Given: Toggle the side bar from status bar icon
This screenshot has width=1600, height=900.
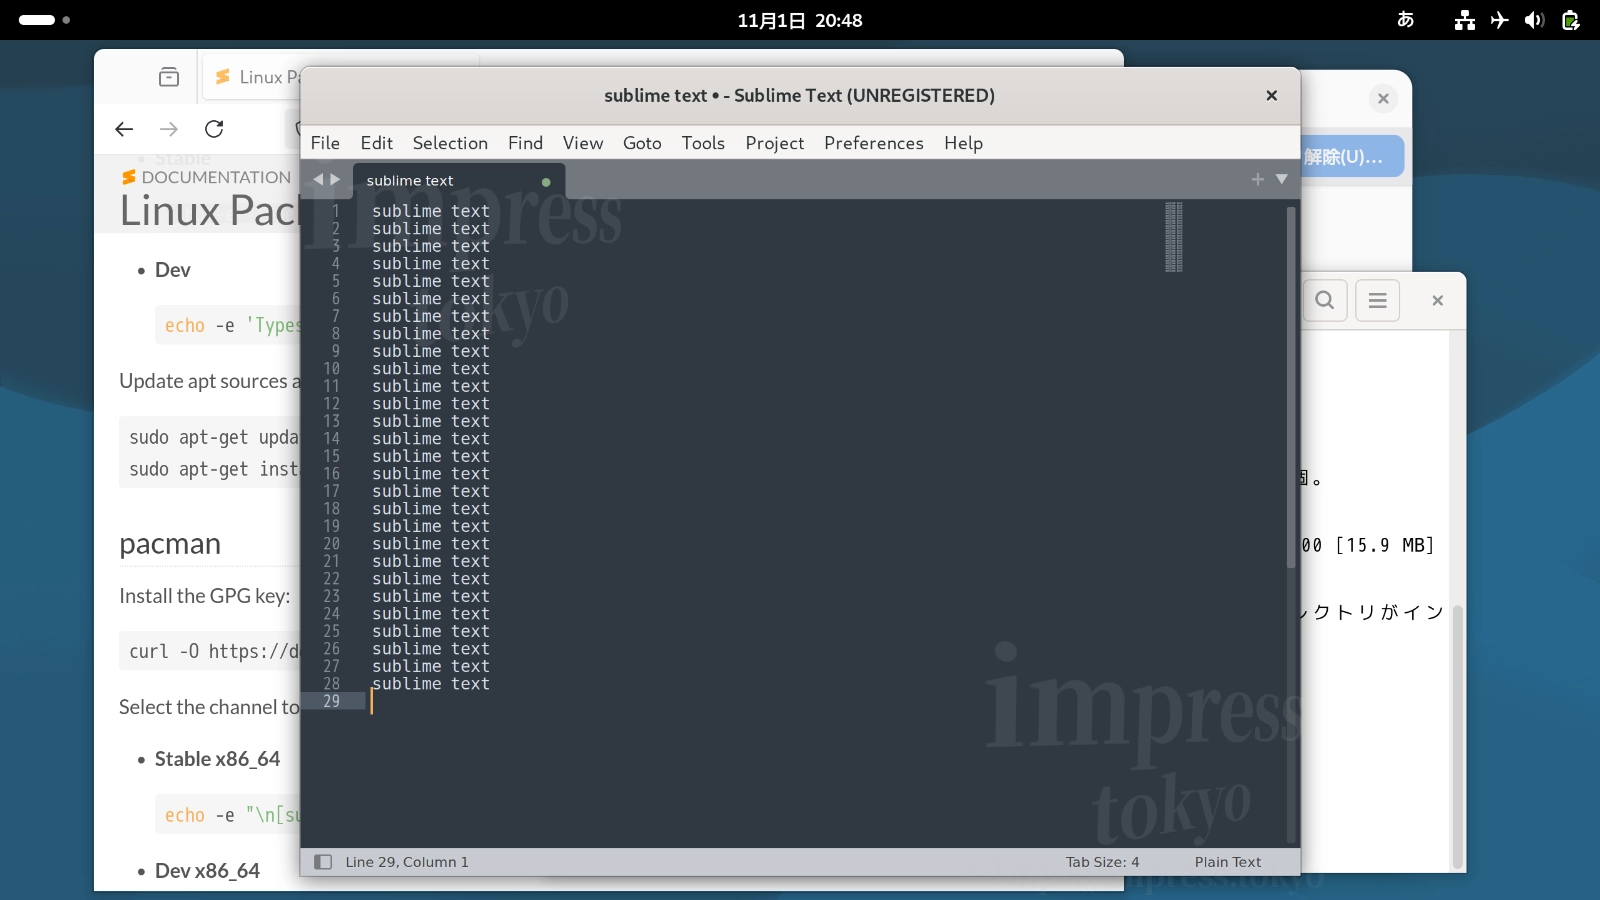Looking at the screenshot, I should [x=323, y=862].
